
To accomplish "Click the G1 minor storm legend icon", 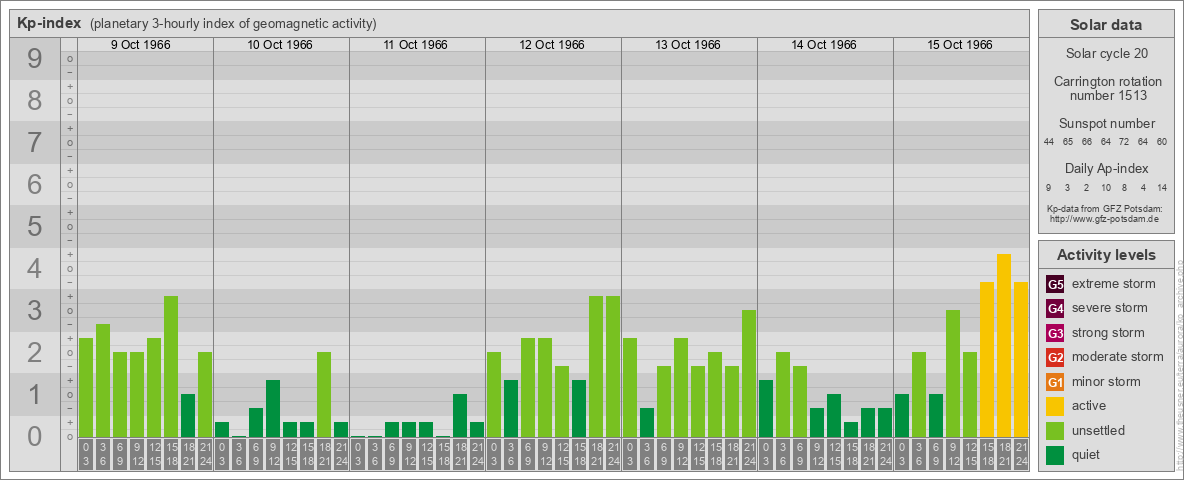I will 1055,382.
